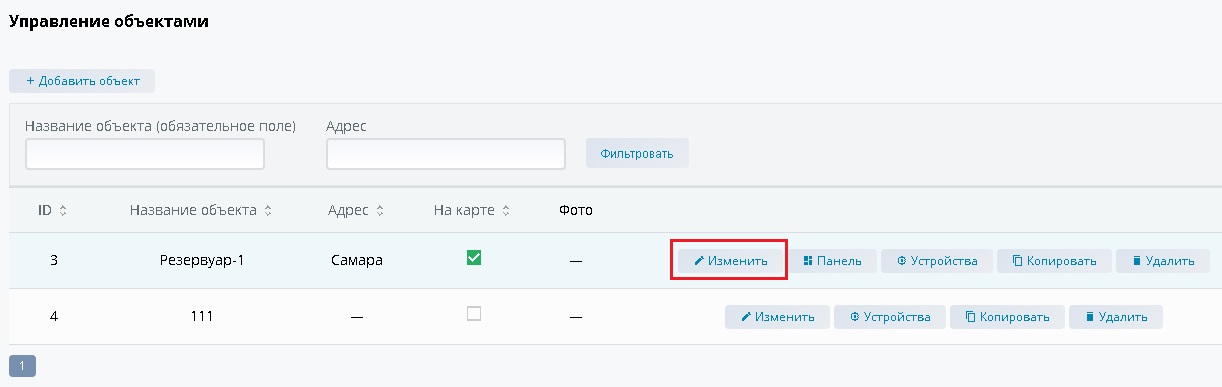The image size is (1222, 387).
Task: Focus the Название объекта filter field
Action: [145, 154]
